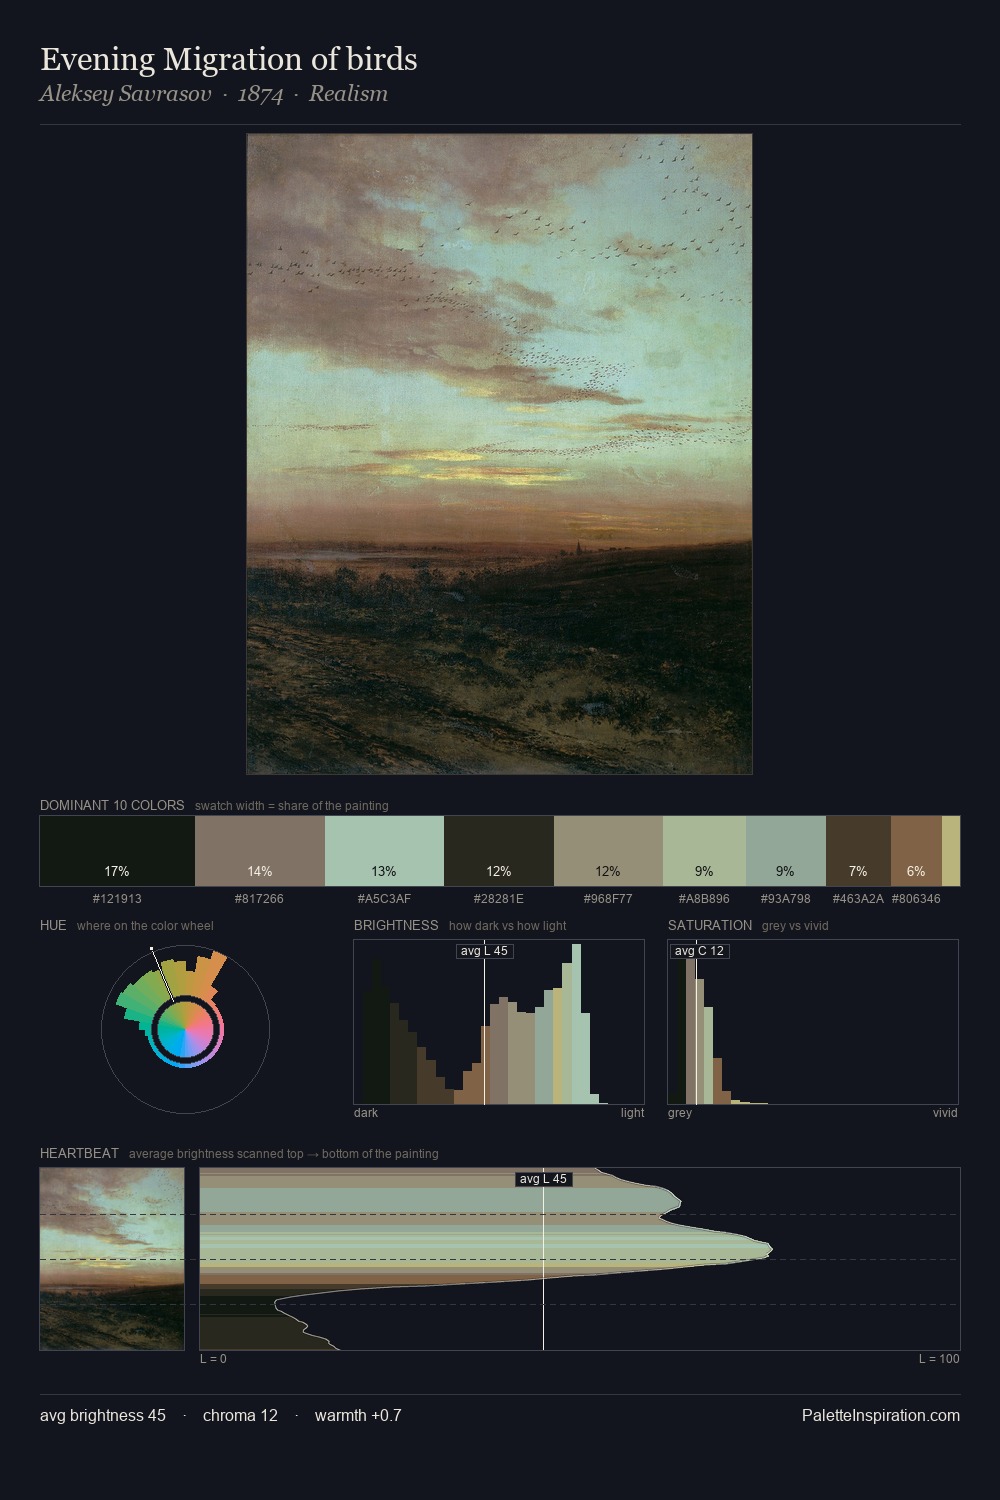Select the #463A2A brown swatch showing 7%
This screenshot has height=1500, width=1000.
858,851
